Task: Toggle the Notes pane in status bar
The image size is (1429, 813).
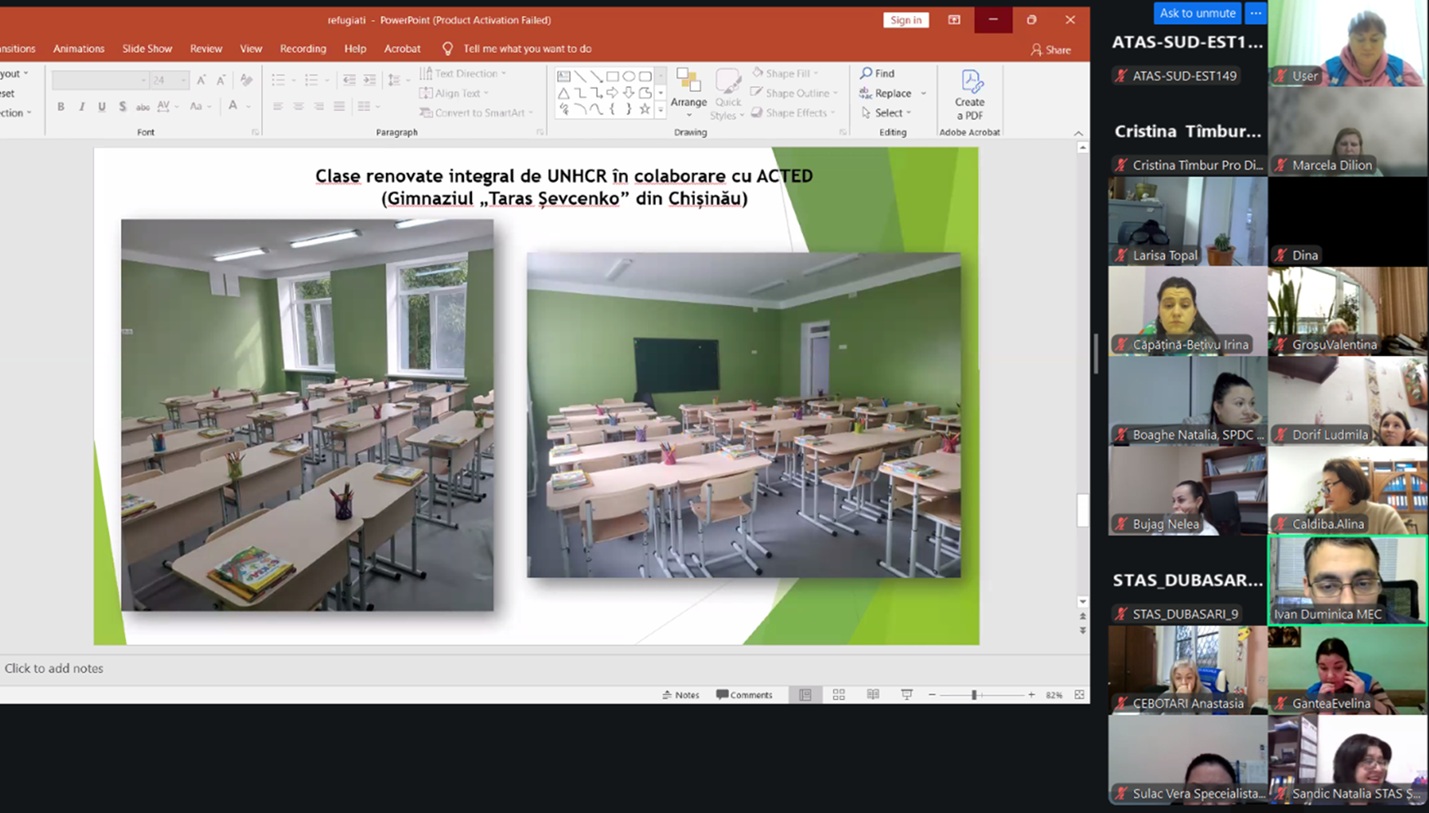Action: pos(680,695)
